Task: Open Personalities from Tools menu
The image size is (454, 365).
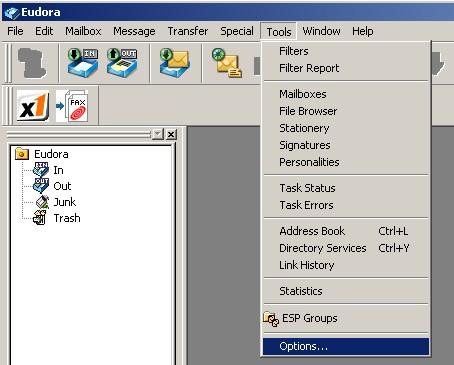Action: coord(346,162)
